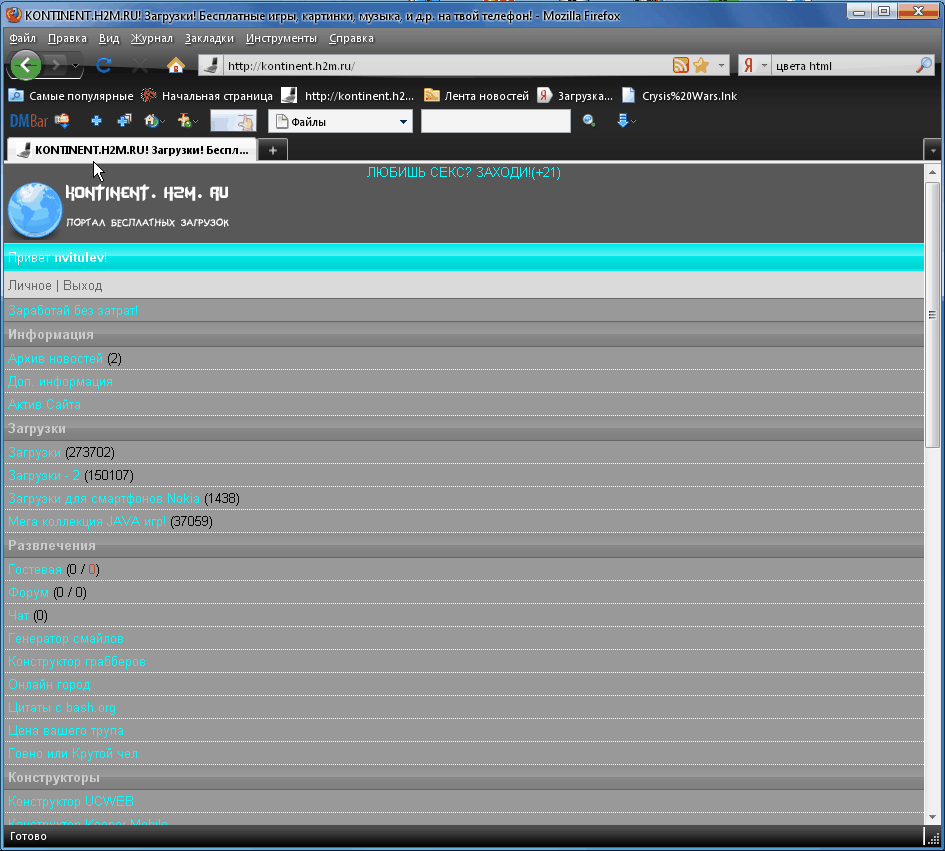Open the 'Личное' link
The height and width of the screenshot is (851, 945).
coord(30,286)
